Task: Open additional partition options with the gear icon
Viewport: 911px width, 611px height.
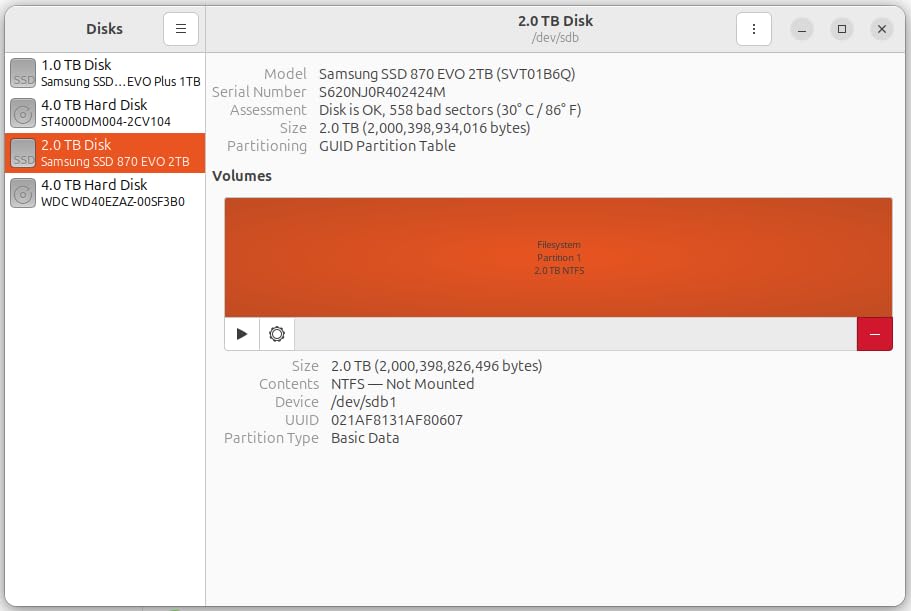Action: [x=277, y=333]
